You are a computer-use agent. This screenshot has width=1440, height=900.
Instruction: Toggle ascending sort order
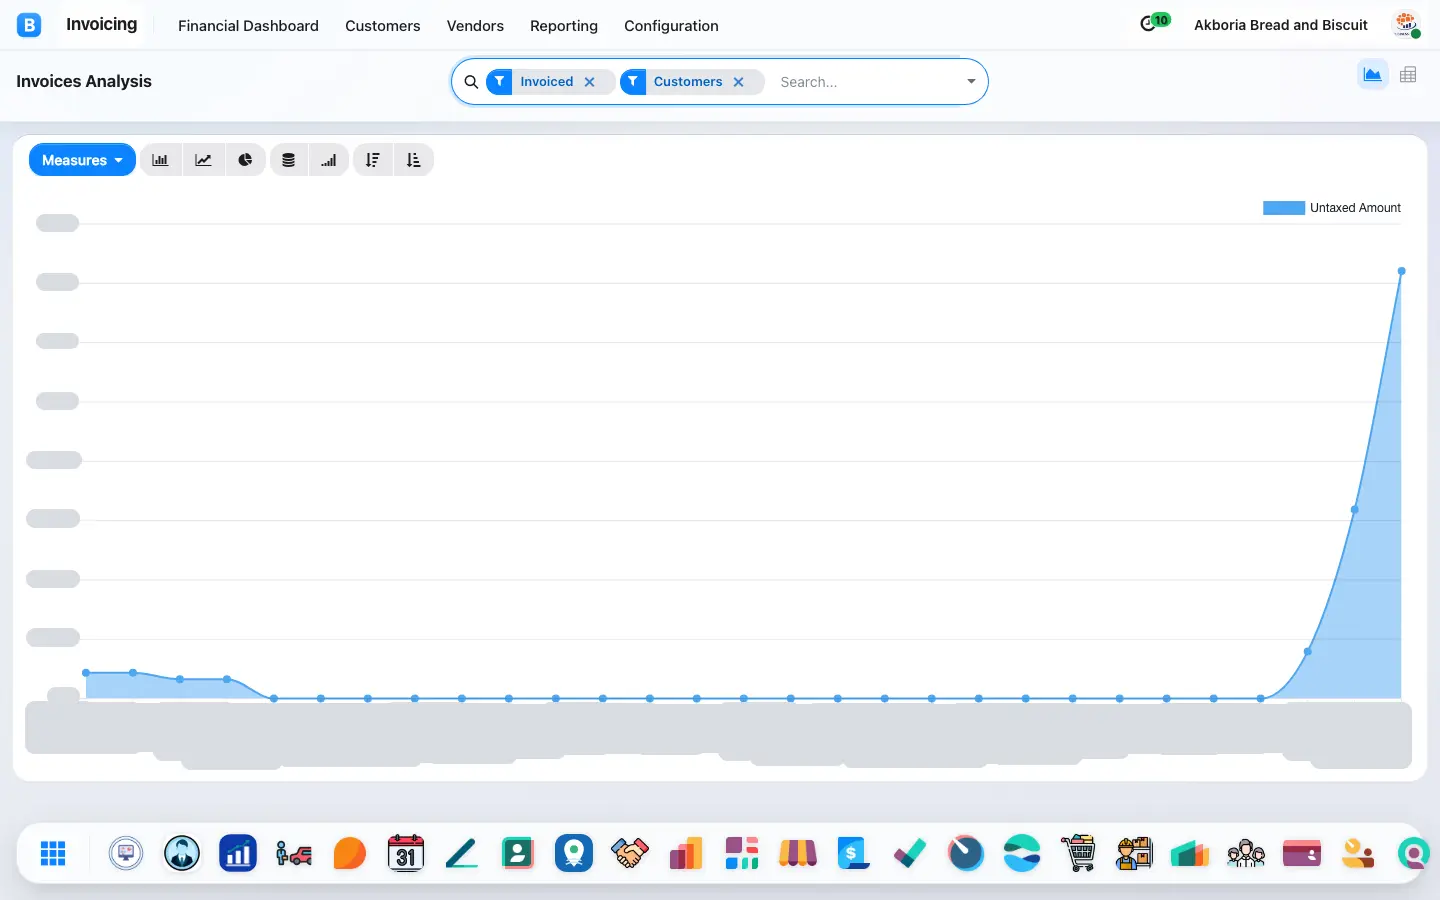point(414,160)
